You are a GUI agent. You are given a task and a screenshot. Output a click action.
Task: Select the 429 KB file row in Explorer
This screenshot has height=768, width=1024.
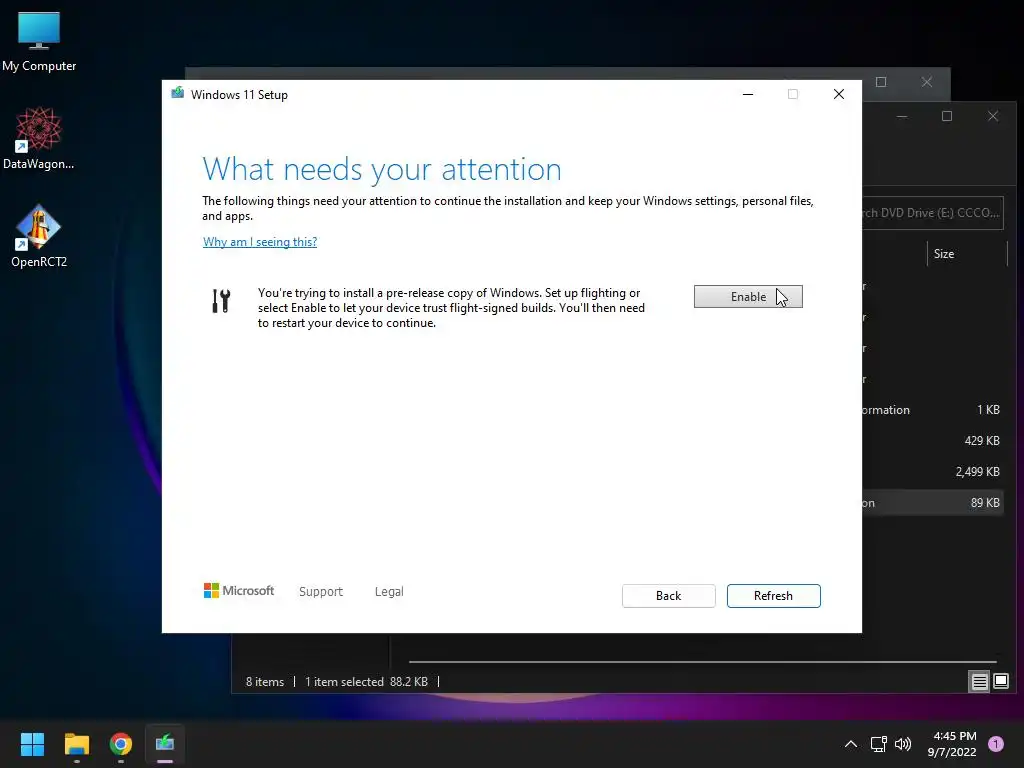pyautogui.click(x=933, y=441)
